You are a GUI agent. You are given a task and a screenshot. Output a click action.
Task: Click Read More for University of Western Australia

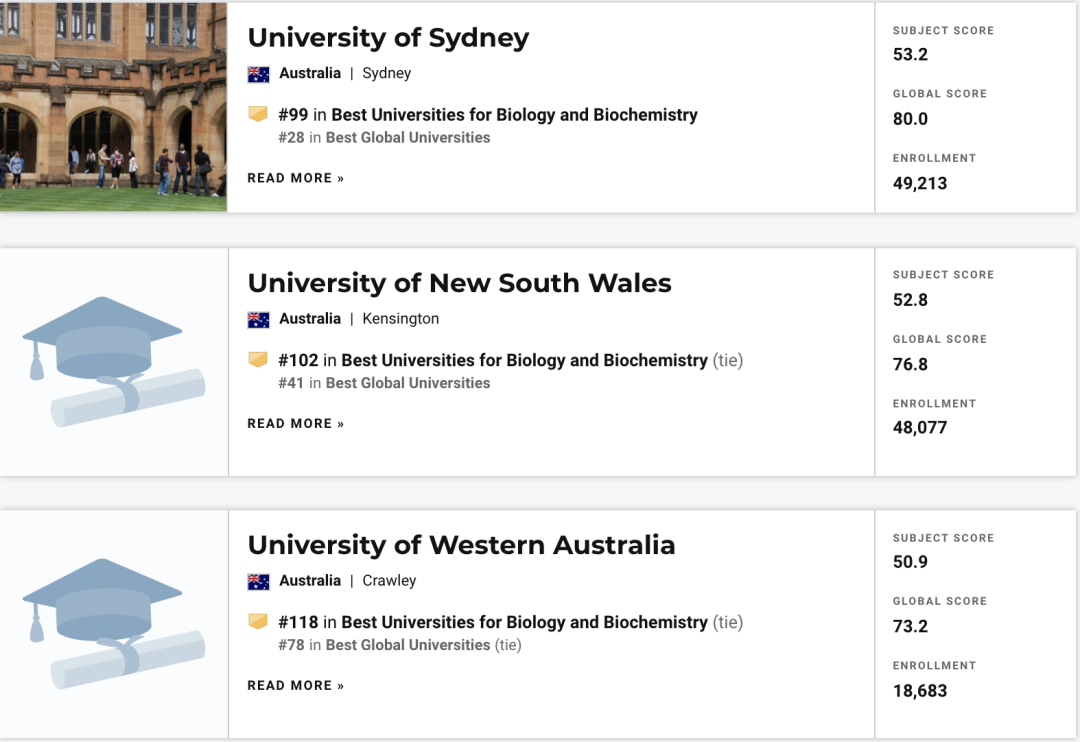[295, 685]
